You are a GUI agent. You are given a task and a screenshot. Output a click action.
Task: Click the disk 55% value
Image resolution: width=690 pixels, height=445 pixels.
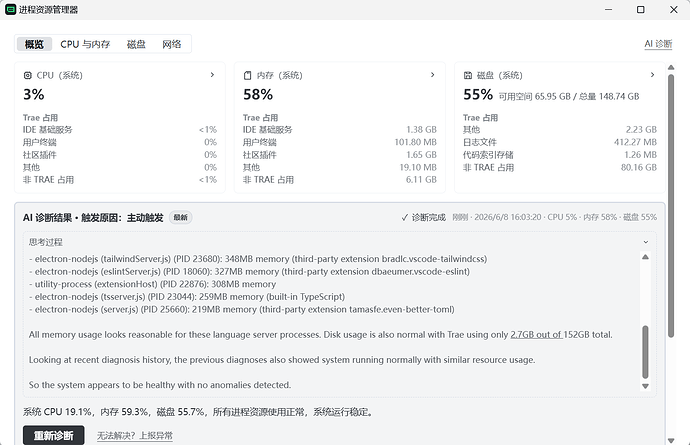click(x=478, y=94)
